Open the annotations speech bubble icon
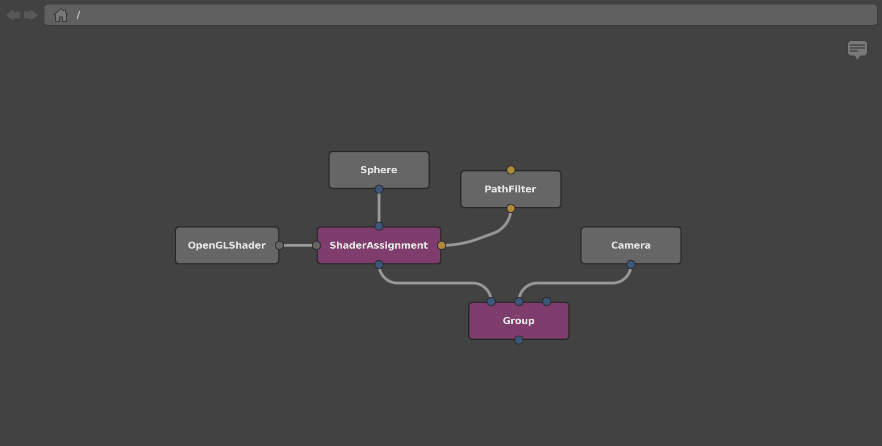882x446 pixels. 857,49
